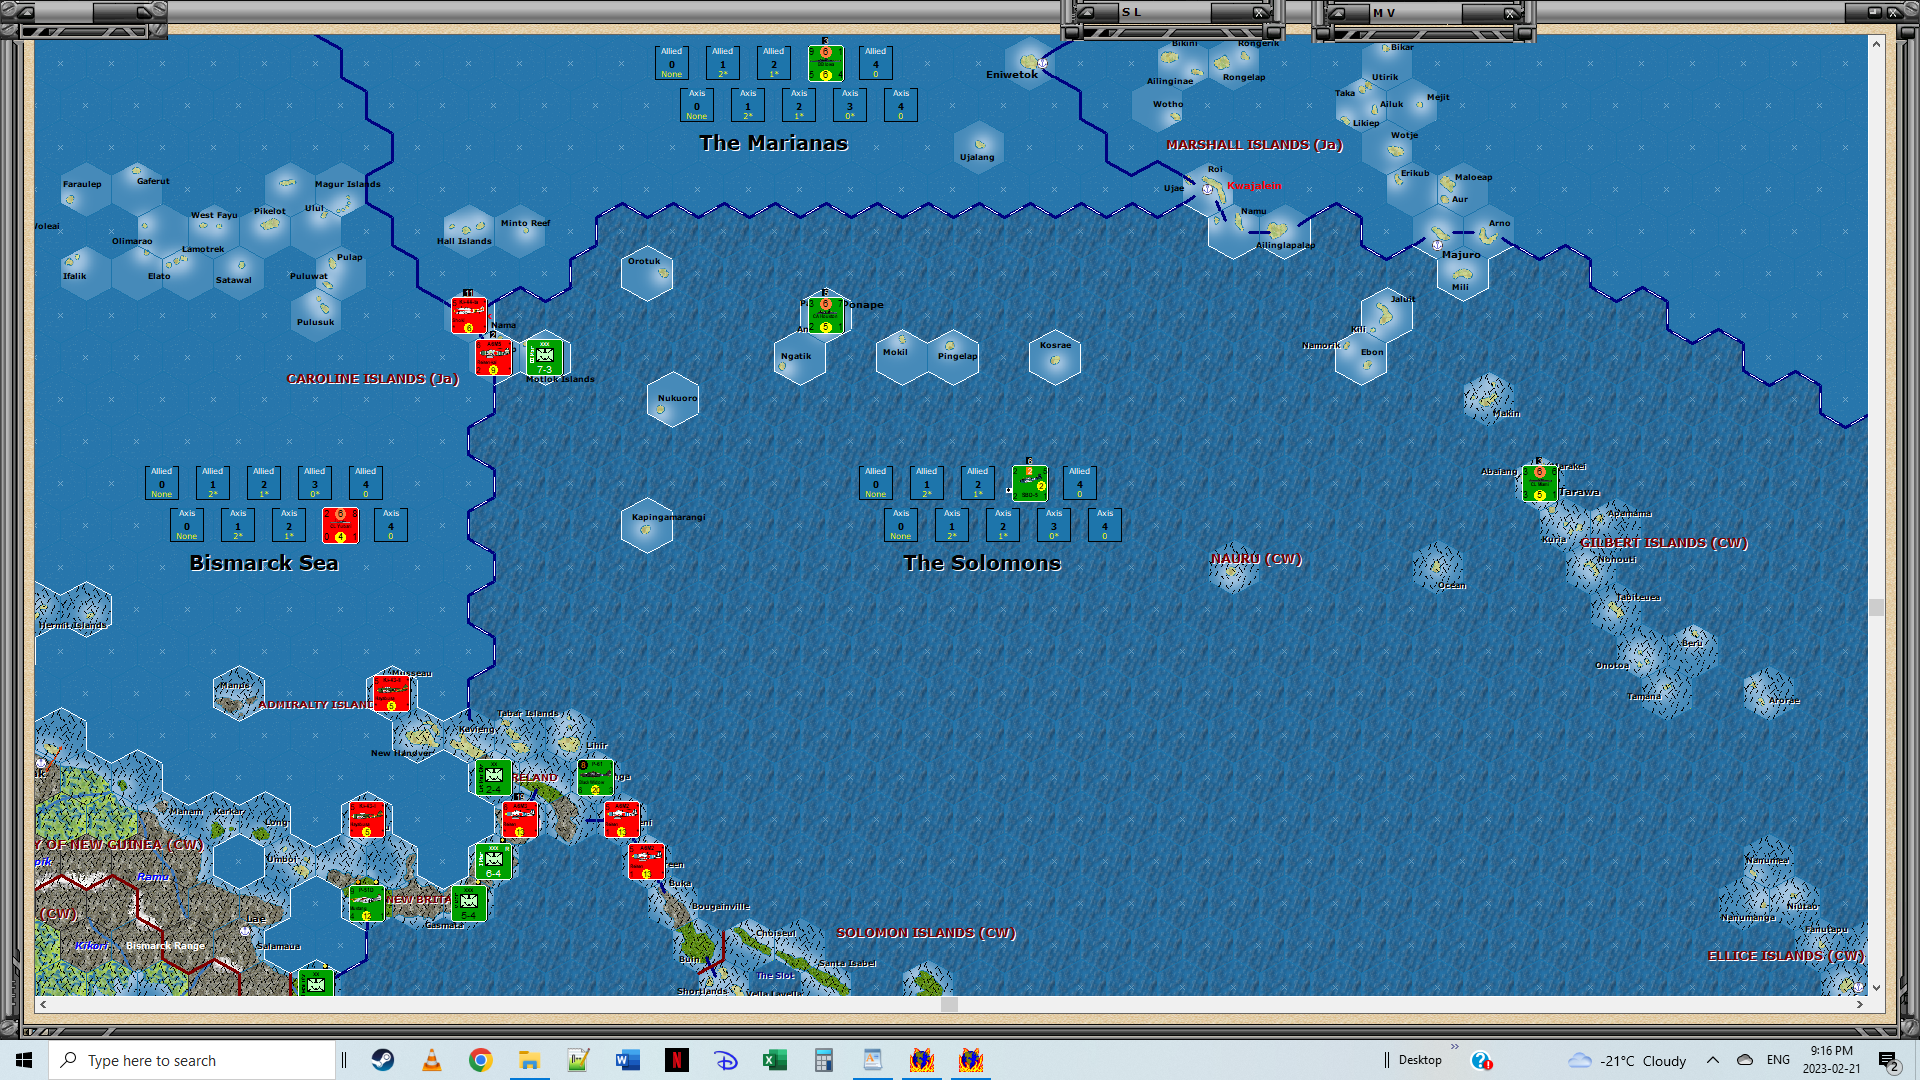1920x1080 pixels.
Task: Open Steam from the taskbar
Action: 382,1060
